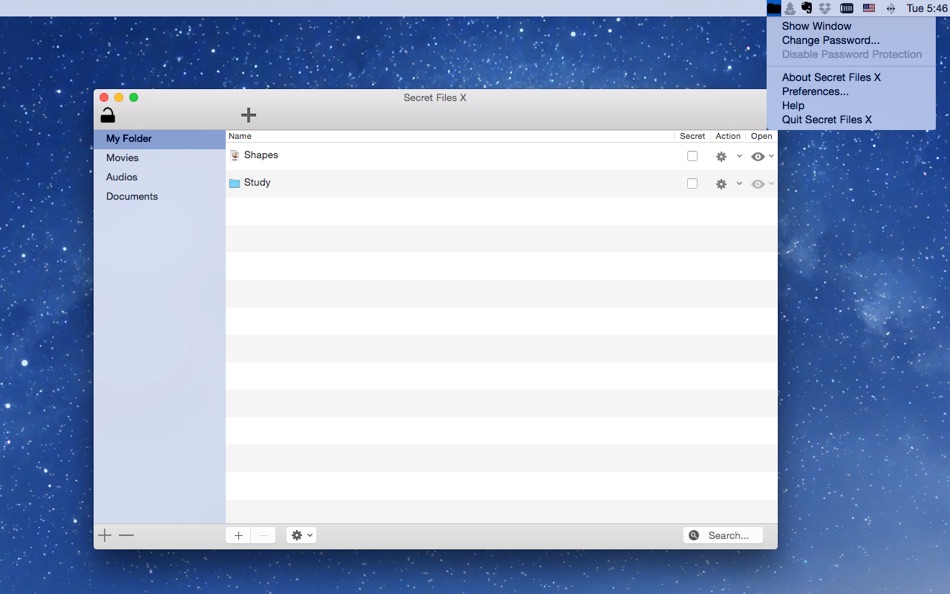Select the Shapes file name
The width and height of the screenshot is (950, 594).
(x=261, y=155)
